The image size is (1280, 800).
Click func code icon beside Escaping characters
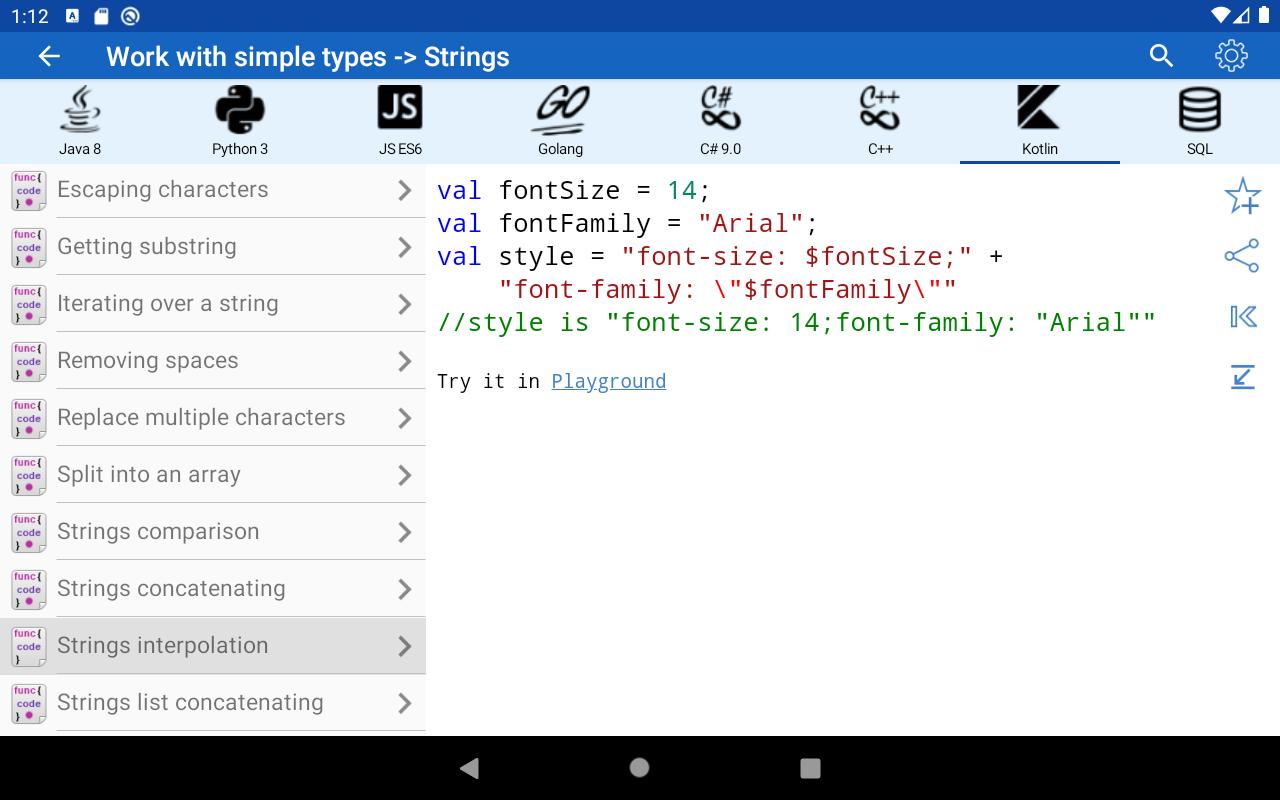[x=29, y=190]
